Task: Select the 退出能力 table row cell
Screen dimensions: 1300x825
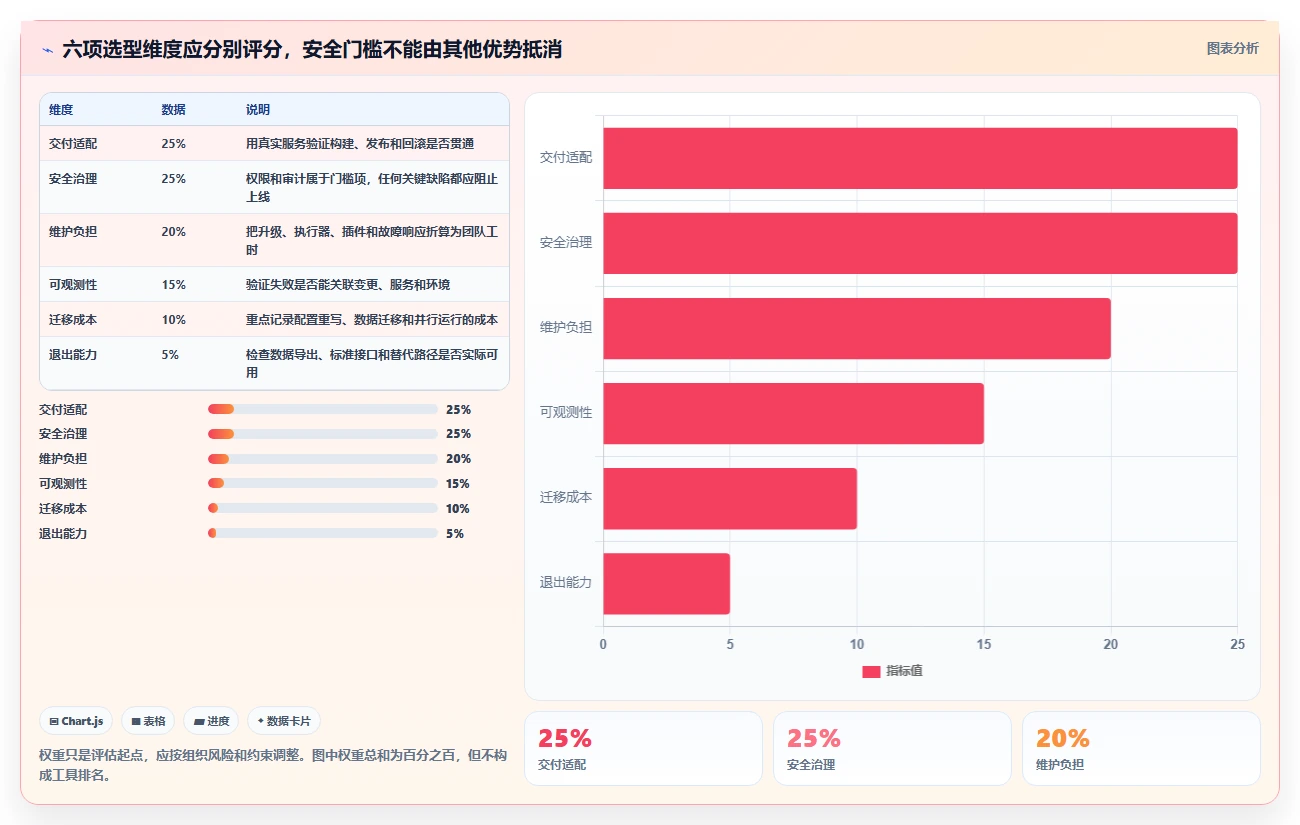Action: 73,355
